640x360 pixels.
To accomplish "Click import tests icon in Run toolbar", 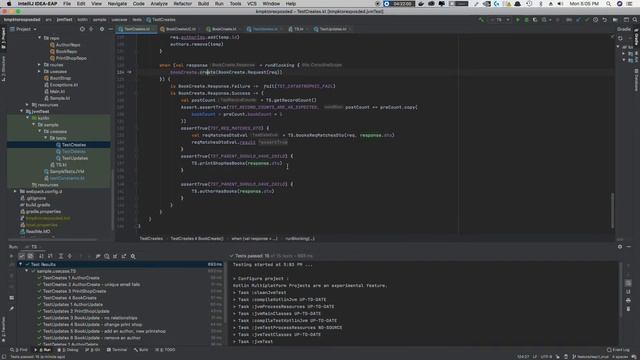I will [115, 256].
